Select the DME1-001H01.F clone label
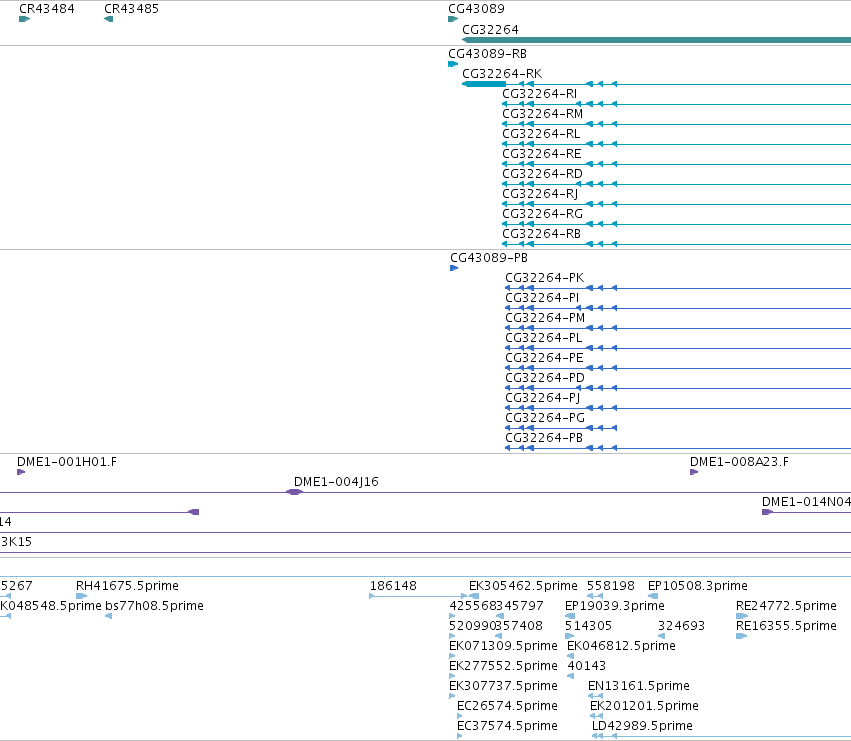851x741 pixels. (67, 462)
